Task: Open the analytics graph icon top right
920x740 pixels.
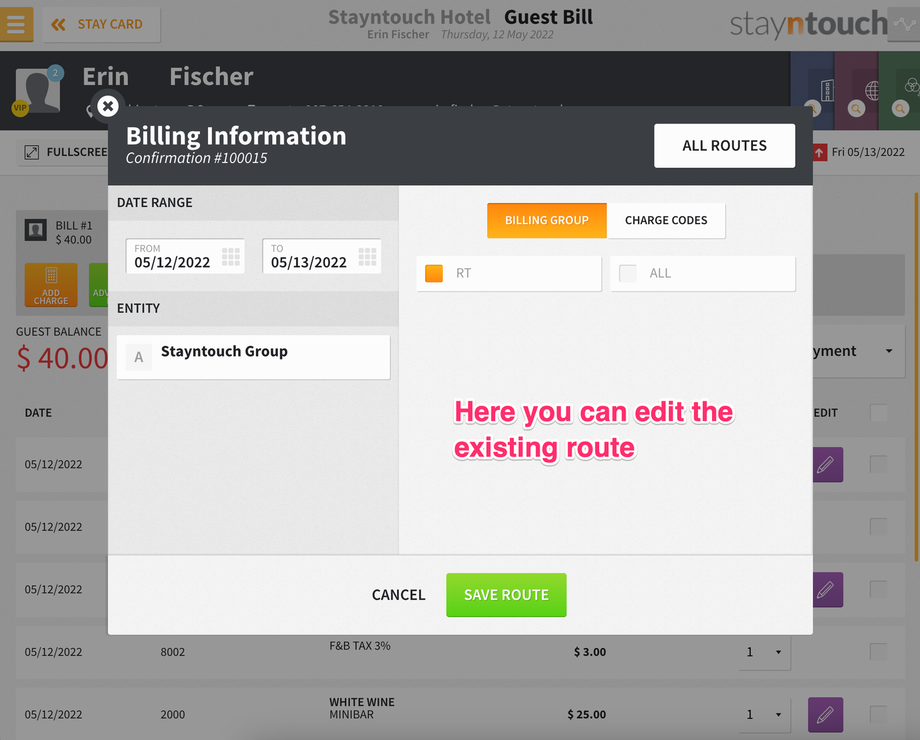Action: click(904, 24)
